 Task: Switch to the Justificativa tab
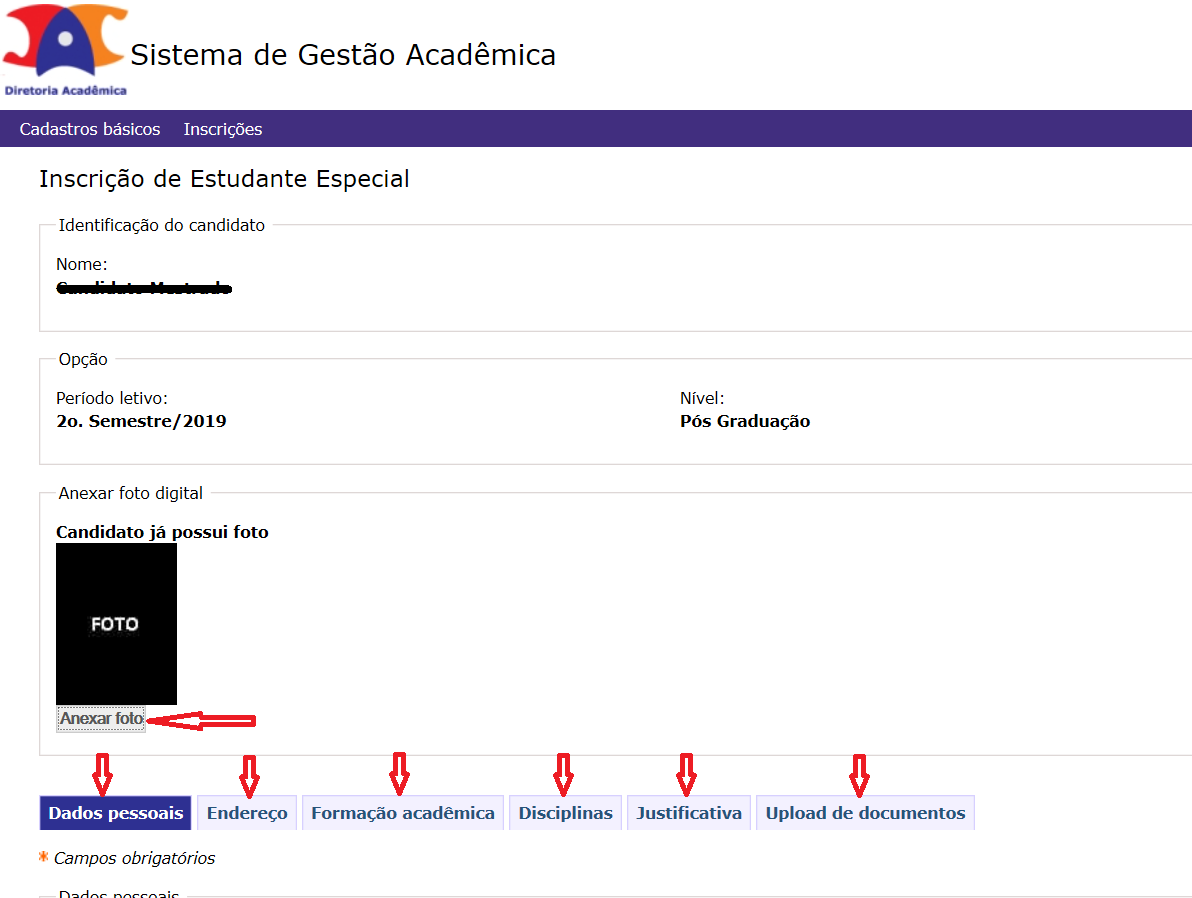(x=689, y=813)
